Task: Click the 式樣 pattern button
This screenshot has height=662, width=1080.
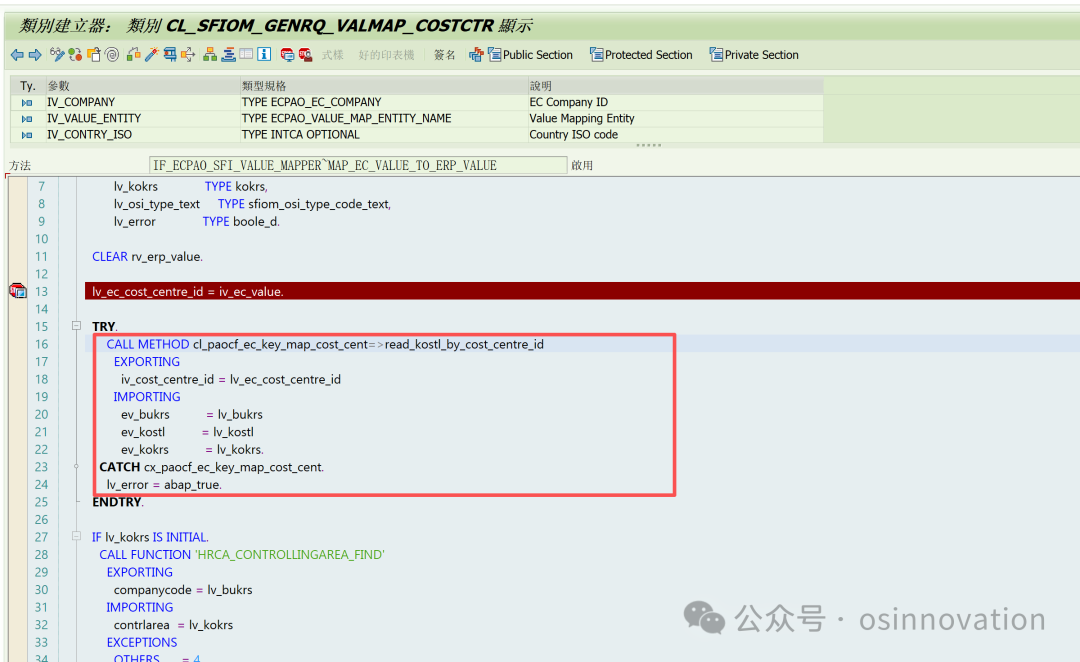Action: (x=333, y=55)
